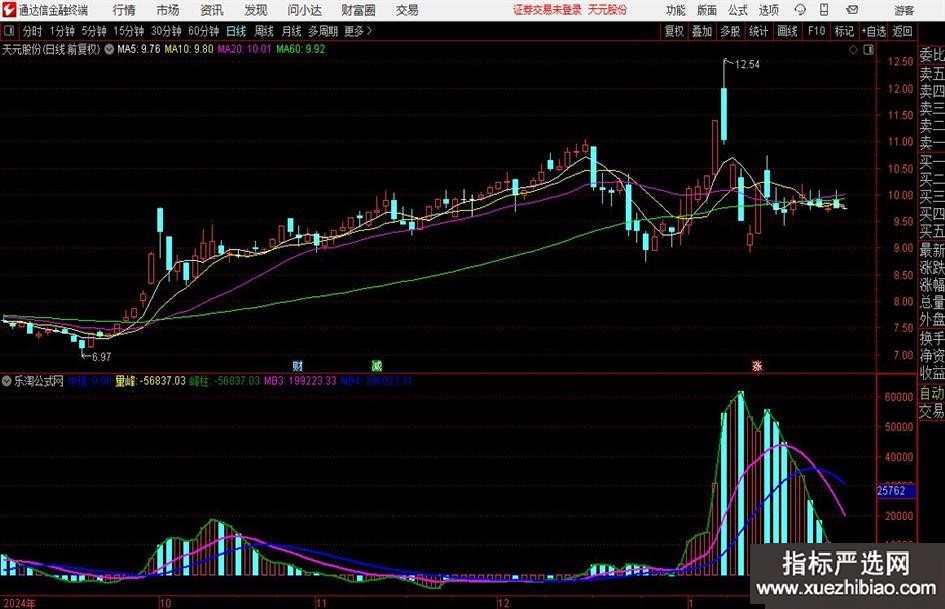Click the MA60: 9.92 indicator label
Viewport: 945px width, 609px height.
coord(301,49)
